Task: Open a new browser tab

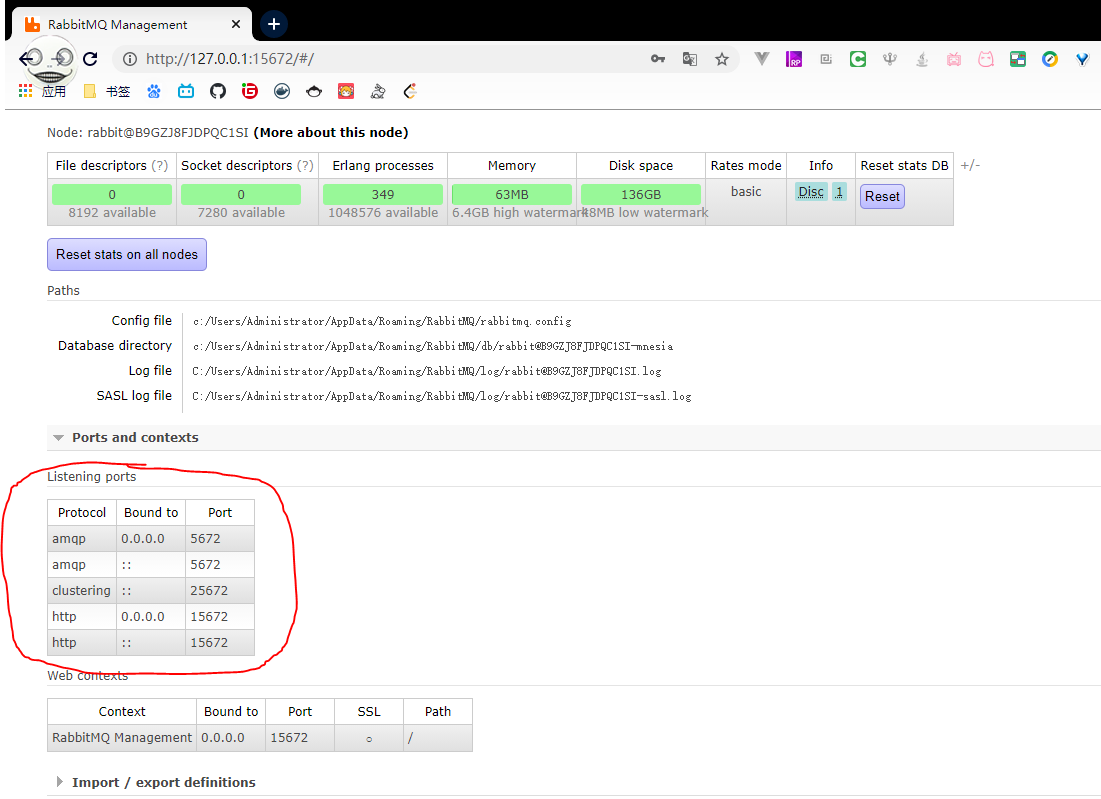Action: coord(274,24)
